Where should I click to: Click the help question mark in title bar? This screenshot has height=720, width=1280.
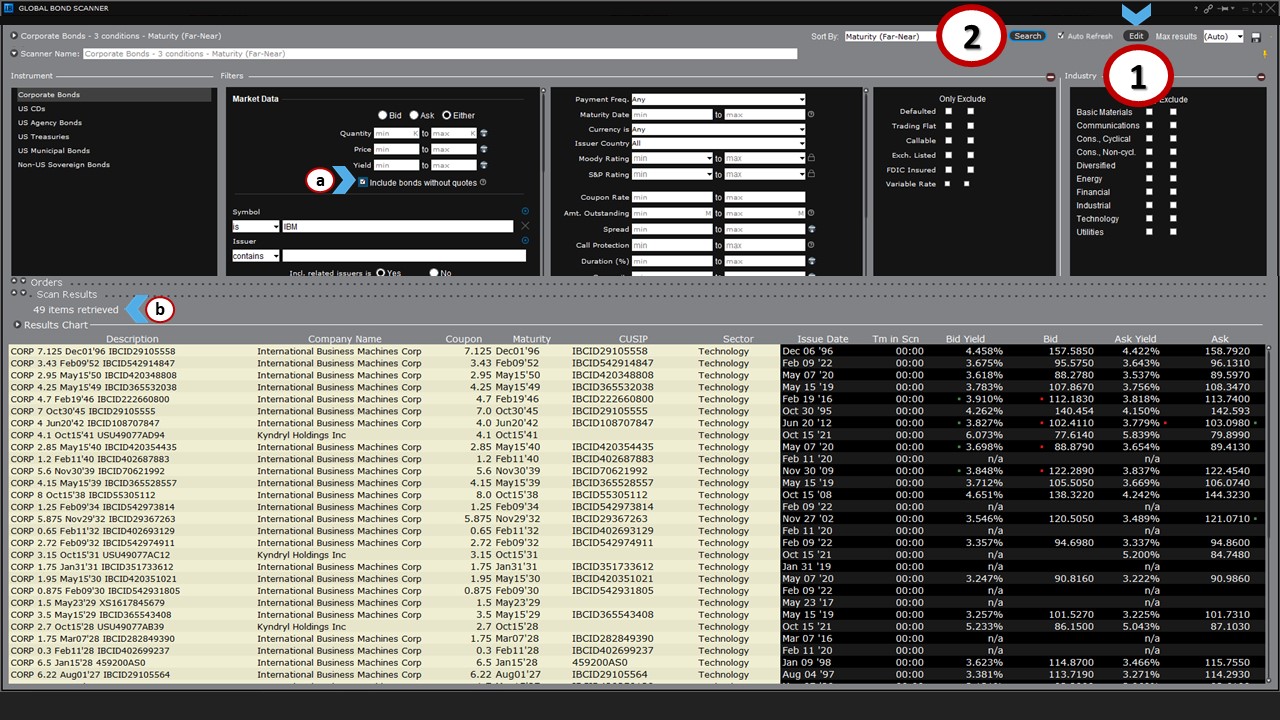pyautogui.click(x=1195, y=9)
